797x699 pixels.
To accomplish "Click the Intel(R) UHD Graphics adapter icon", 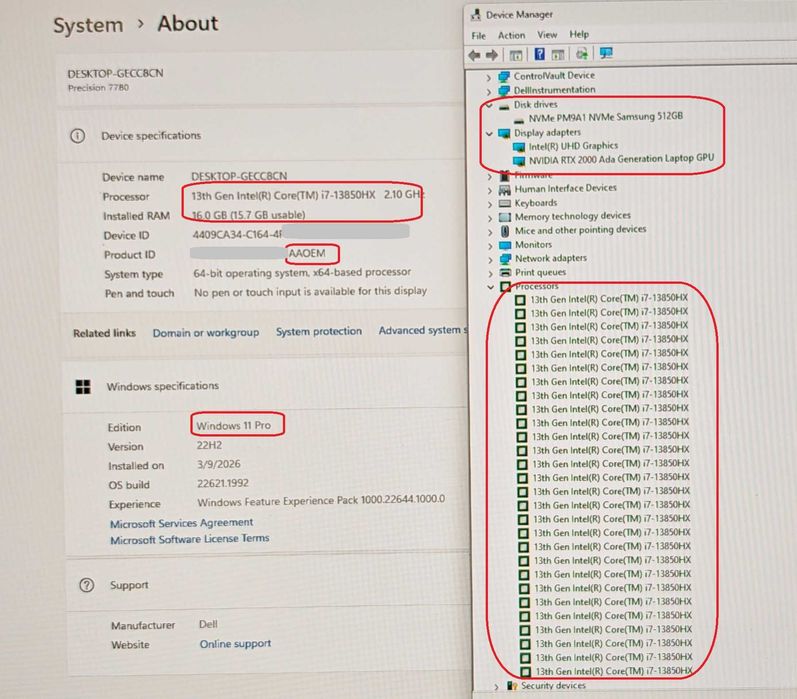I will click(519, 147).
